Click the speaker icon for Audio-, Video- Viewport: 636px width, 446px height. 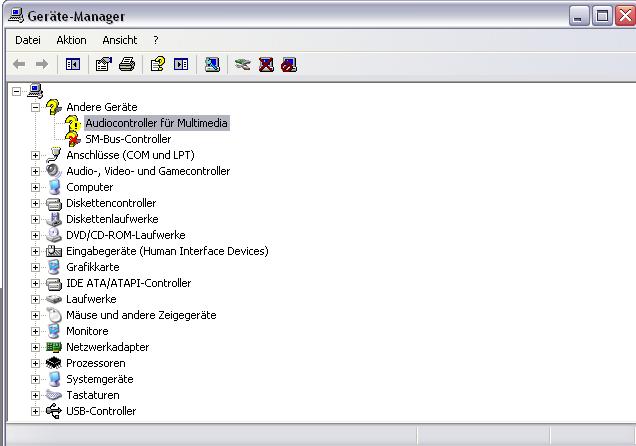click(54, 171)
